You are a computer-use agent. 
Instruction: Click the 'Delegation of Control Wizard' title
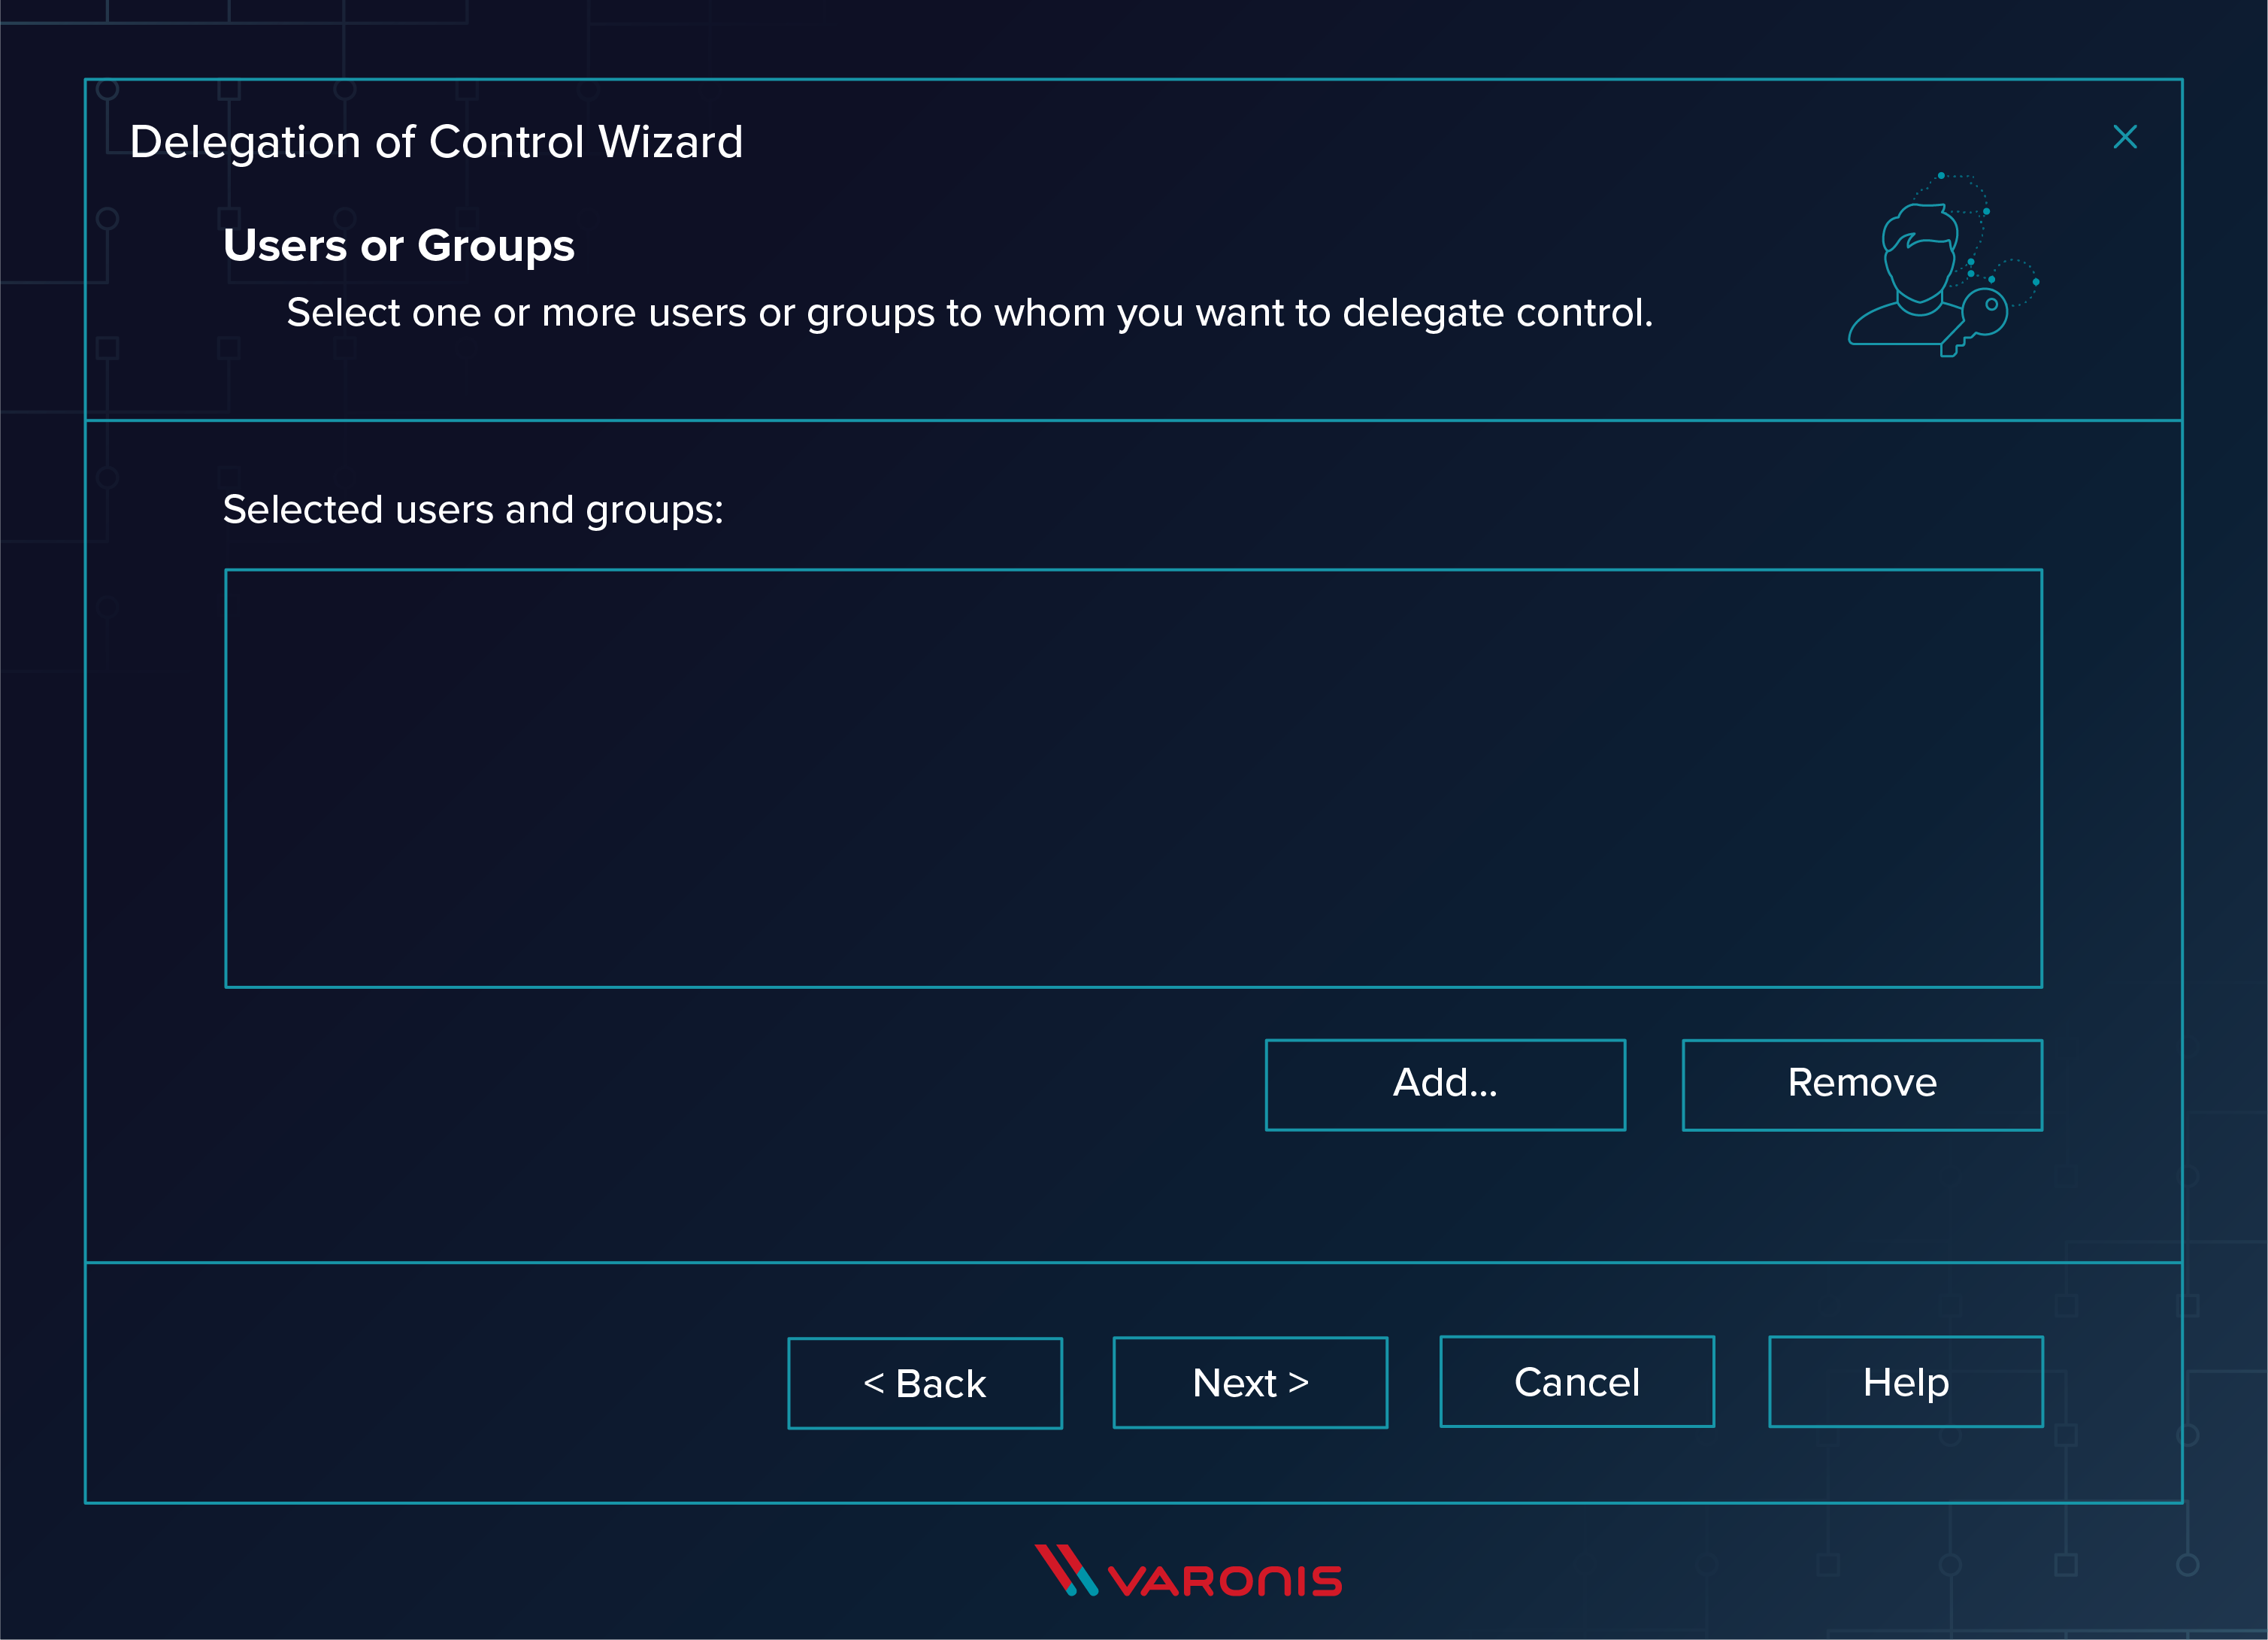tap(436, 142)
